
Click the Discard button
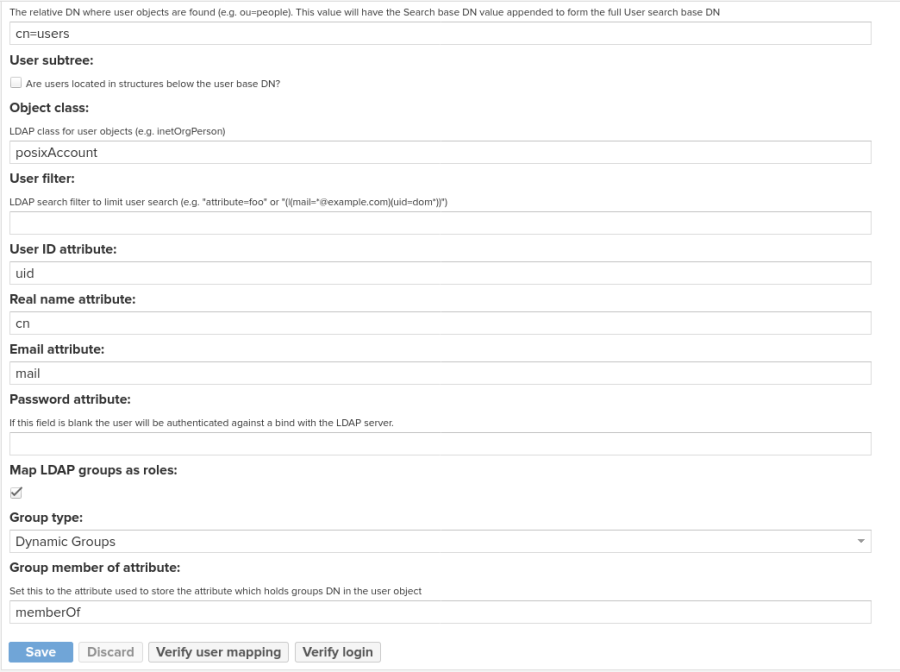tap(110, 652)
